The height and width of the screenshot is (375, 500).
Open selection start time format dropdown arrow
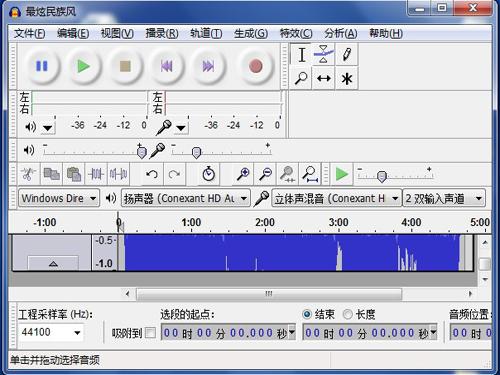pyautogui.click(x=292, y=332)
